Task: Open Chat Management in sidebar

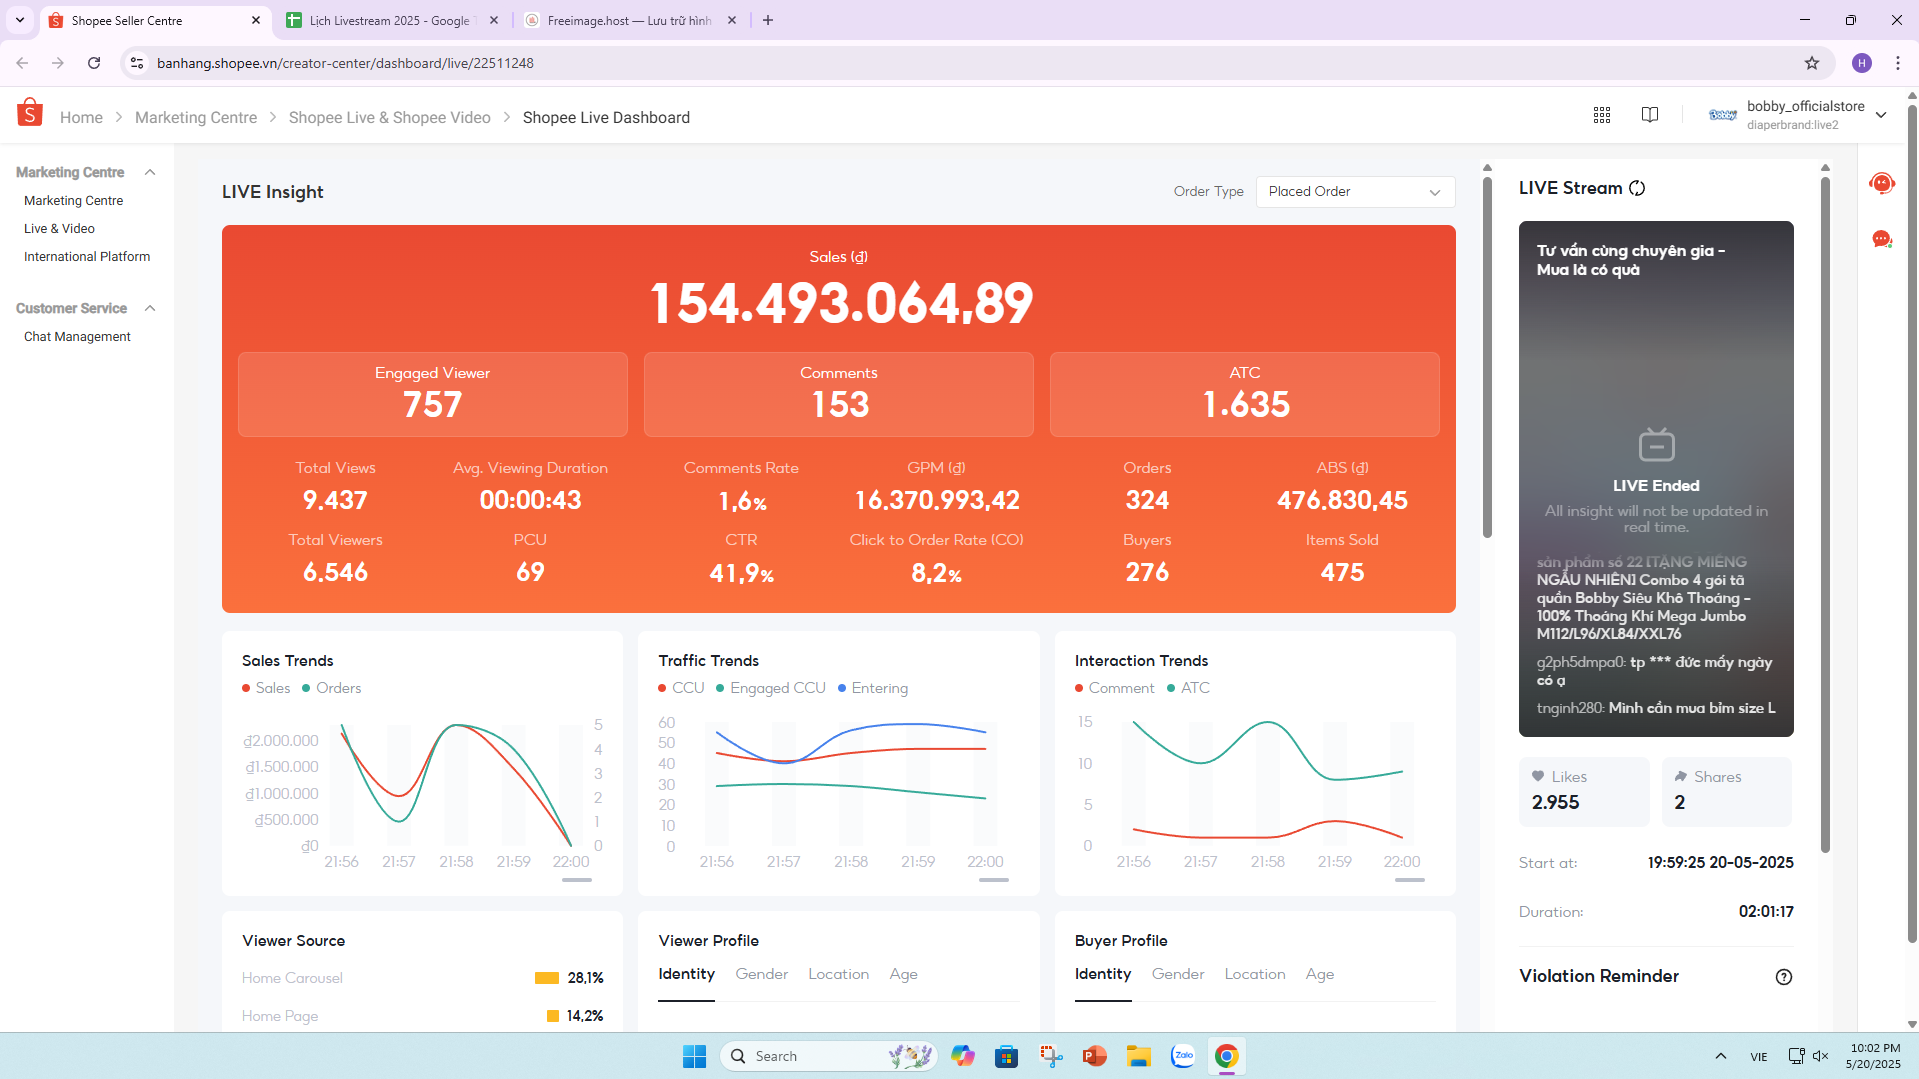Action: pyautogui.click(x=77, y=337)
